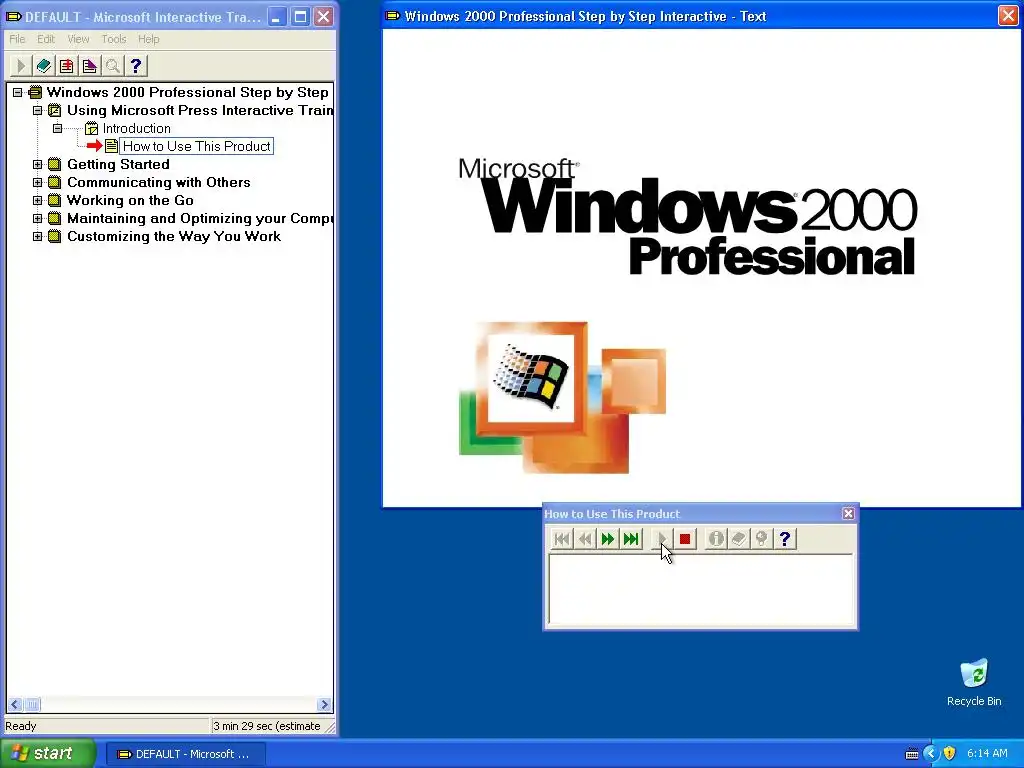Click the info 'i' icon in playback panel
Viewport: 1024px width, 768px height.
[x=716, y=539]
